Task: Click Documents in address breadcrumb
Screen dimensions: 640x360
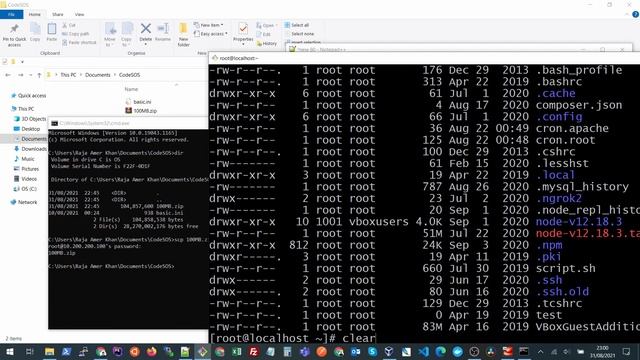Action: coord(98,75)
